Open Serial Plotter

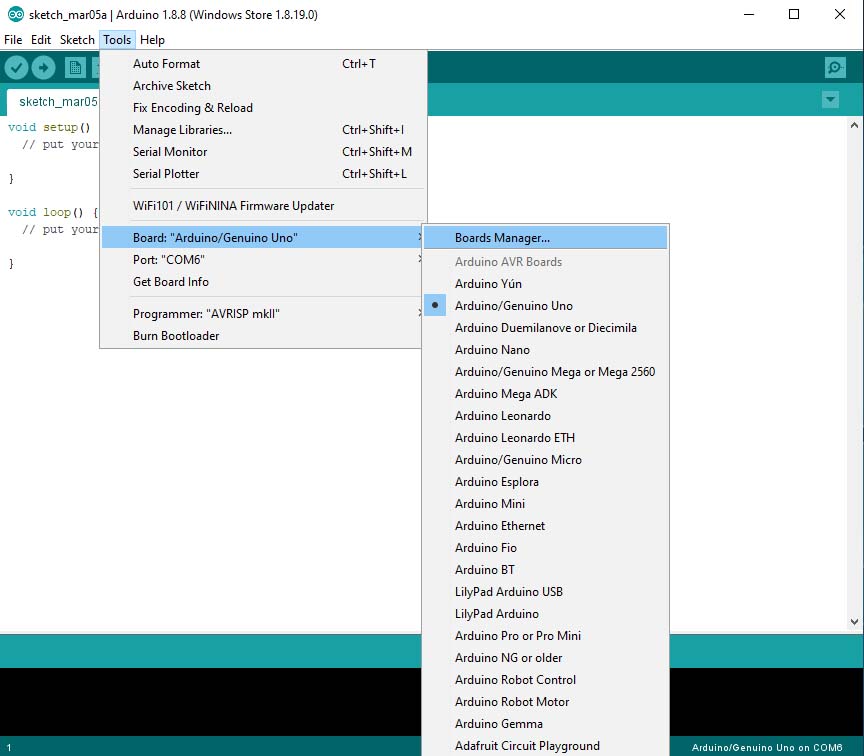(263, 174)
